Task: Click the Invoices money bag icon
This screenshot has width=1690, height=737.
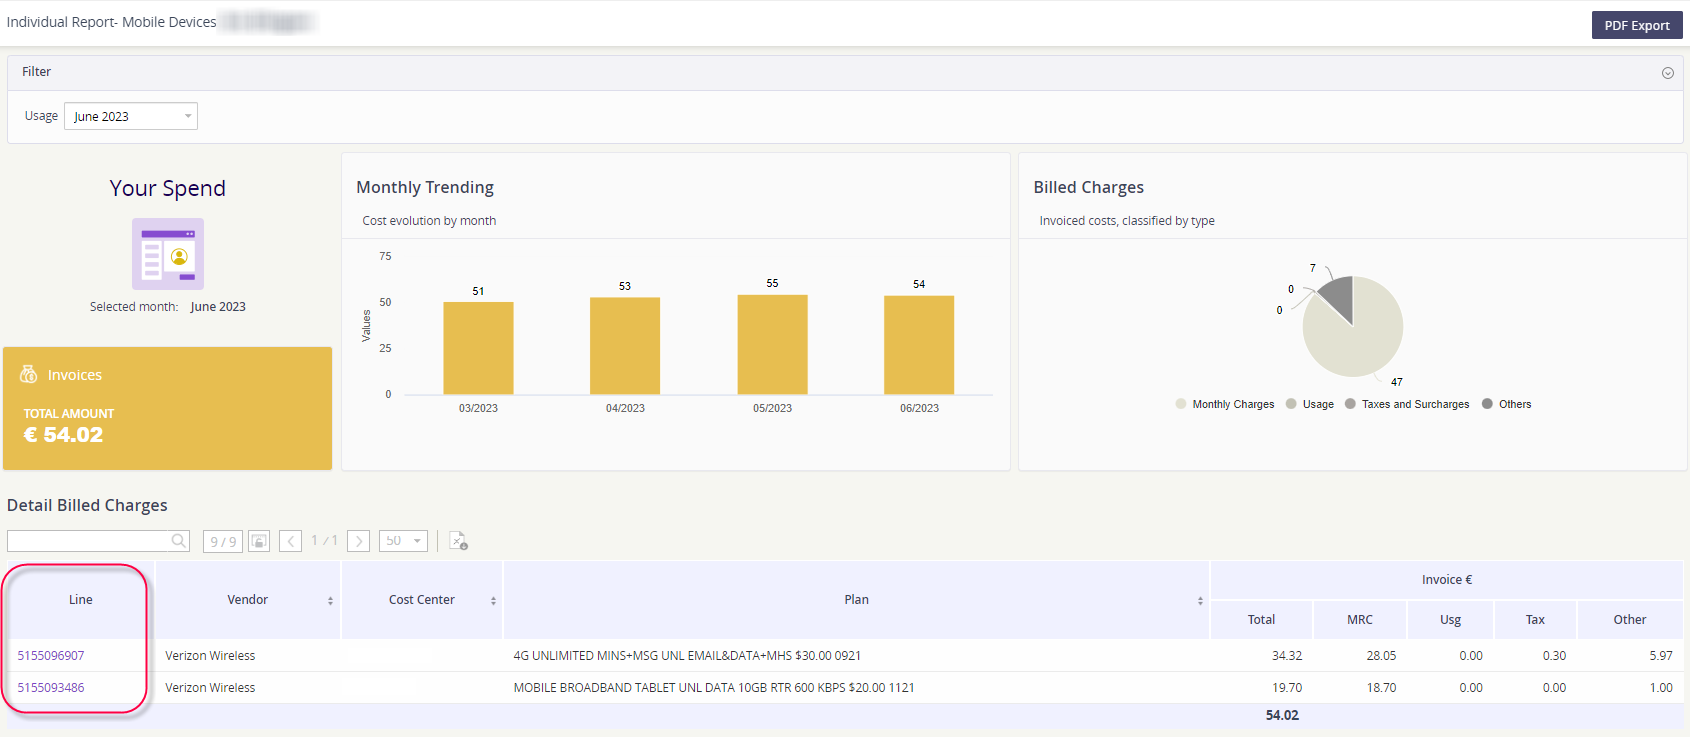Action: [29, 374]
